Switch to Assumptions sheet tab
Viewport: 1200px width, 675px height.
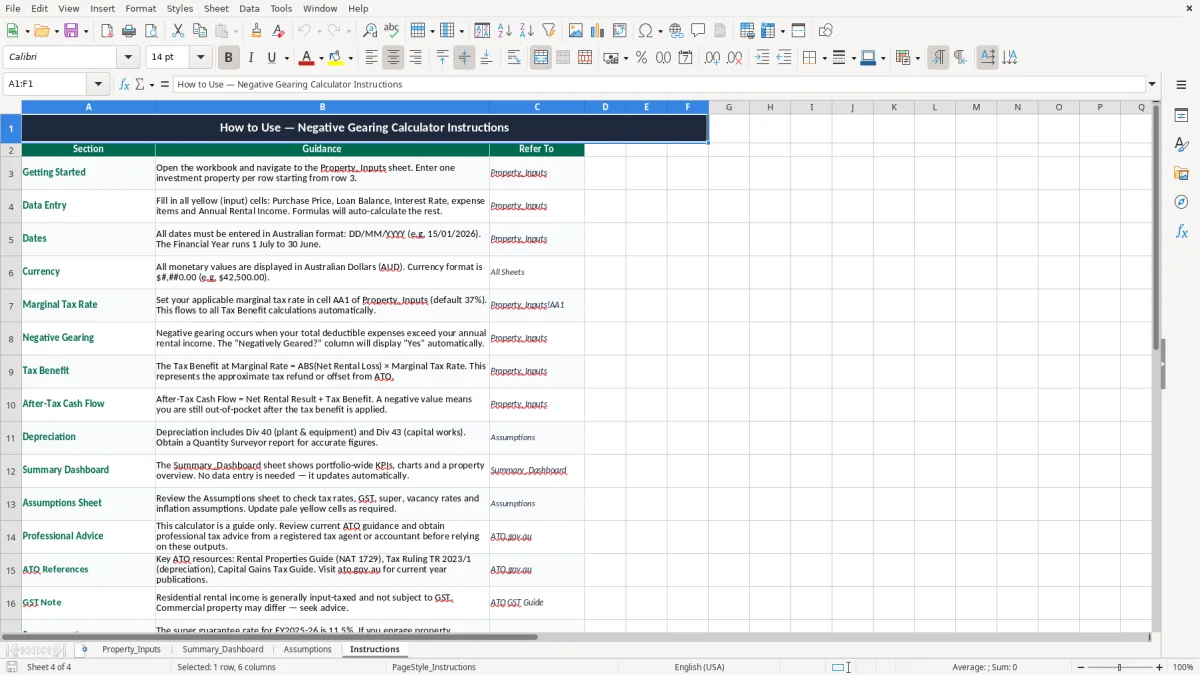coord(307,649)
